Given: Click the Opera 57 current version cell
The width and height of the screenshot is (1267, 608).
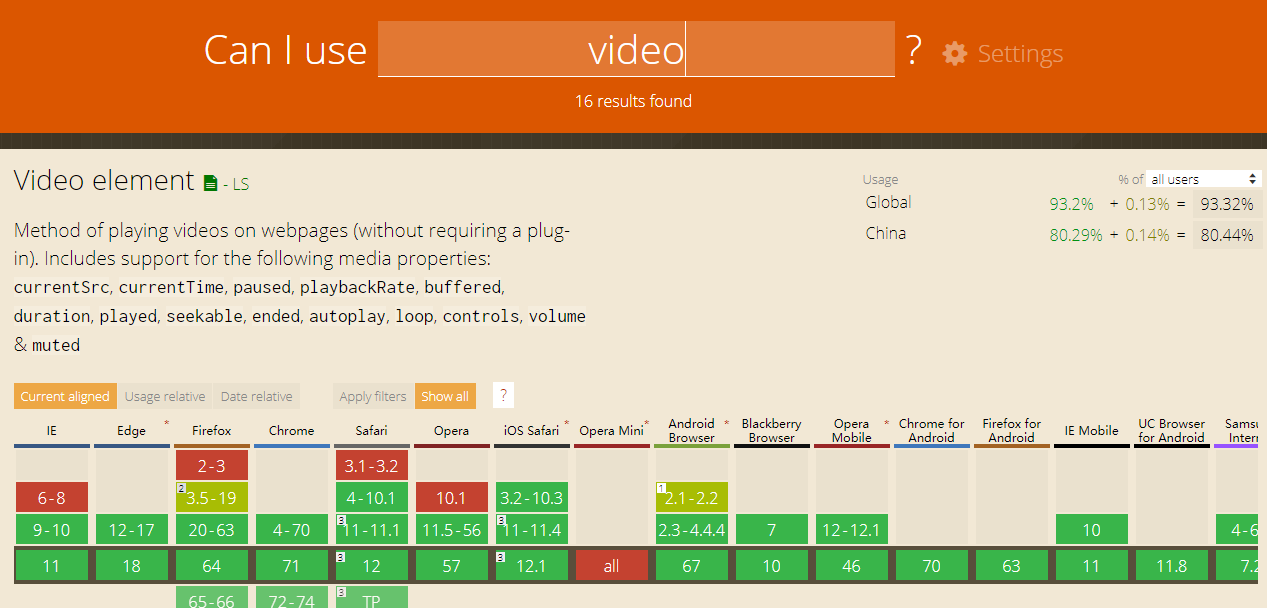Looking at the screenshot, I should point(452,566).
